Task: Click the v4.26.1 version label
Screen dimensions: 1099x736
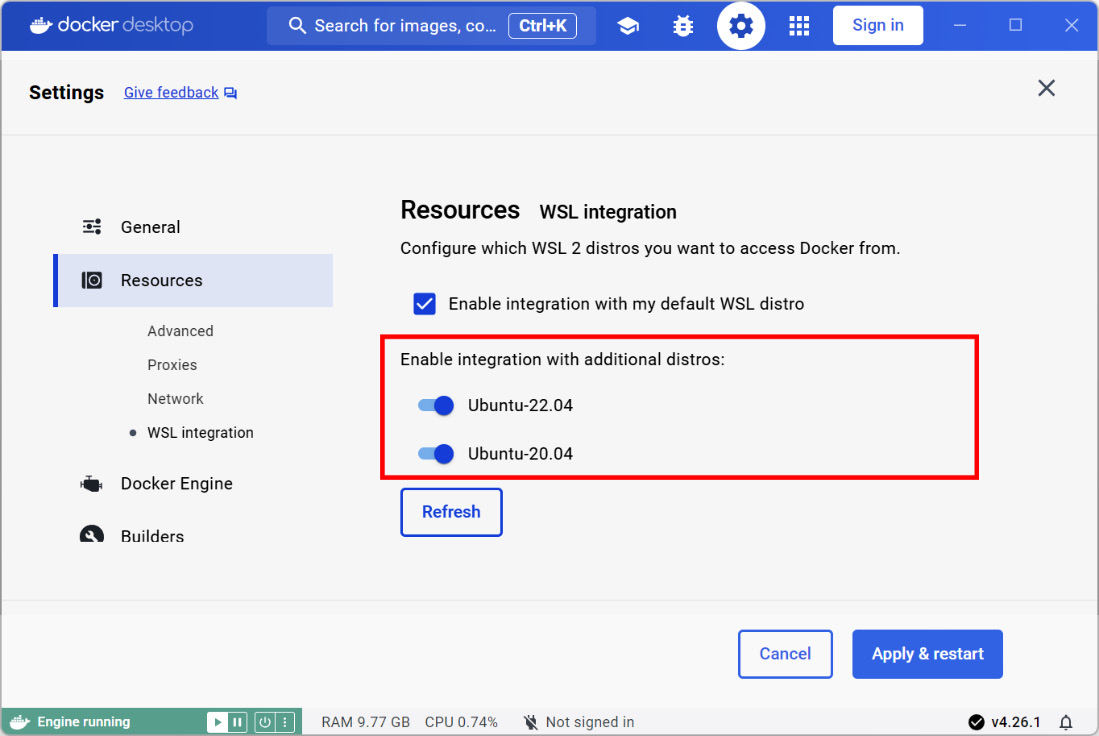Action: [1016, 722]
